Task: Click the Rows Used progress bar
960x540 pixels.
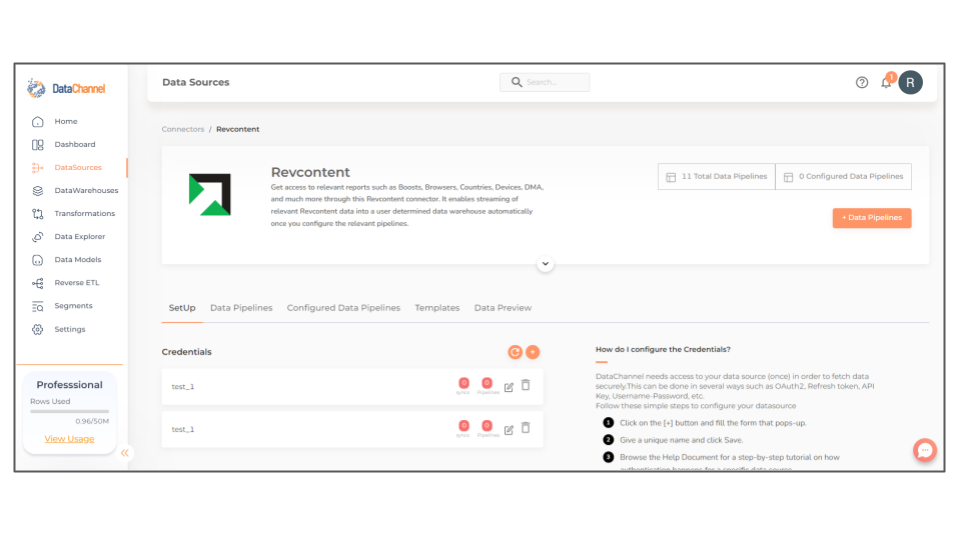Action: [69, 411]
